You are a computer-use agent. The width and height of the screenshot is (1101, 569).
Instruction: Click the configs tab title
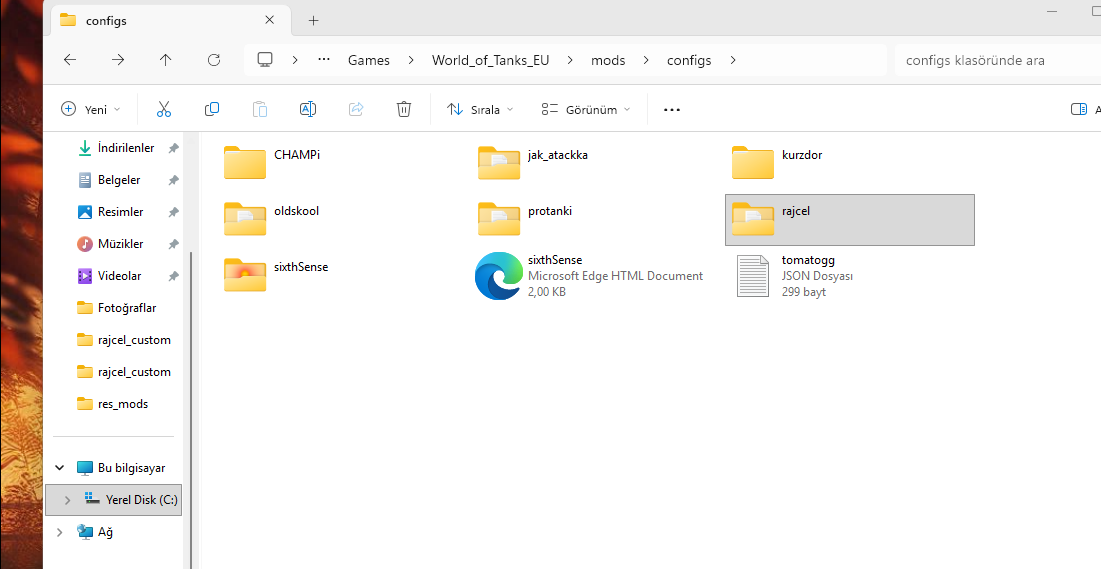(107, 20)
